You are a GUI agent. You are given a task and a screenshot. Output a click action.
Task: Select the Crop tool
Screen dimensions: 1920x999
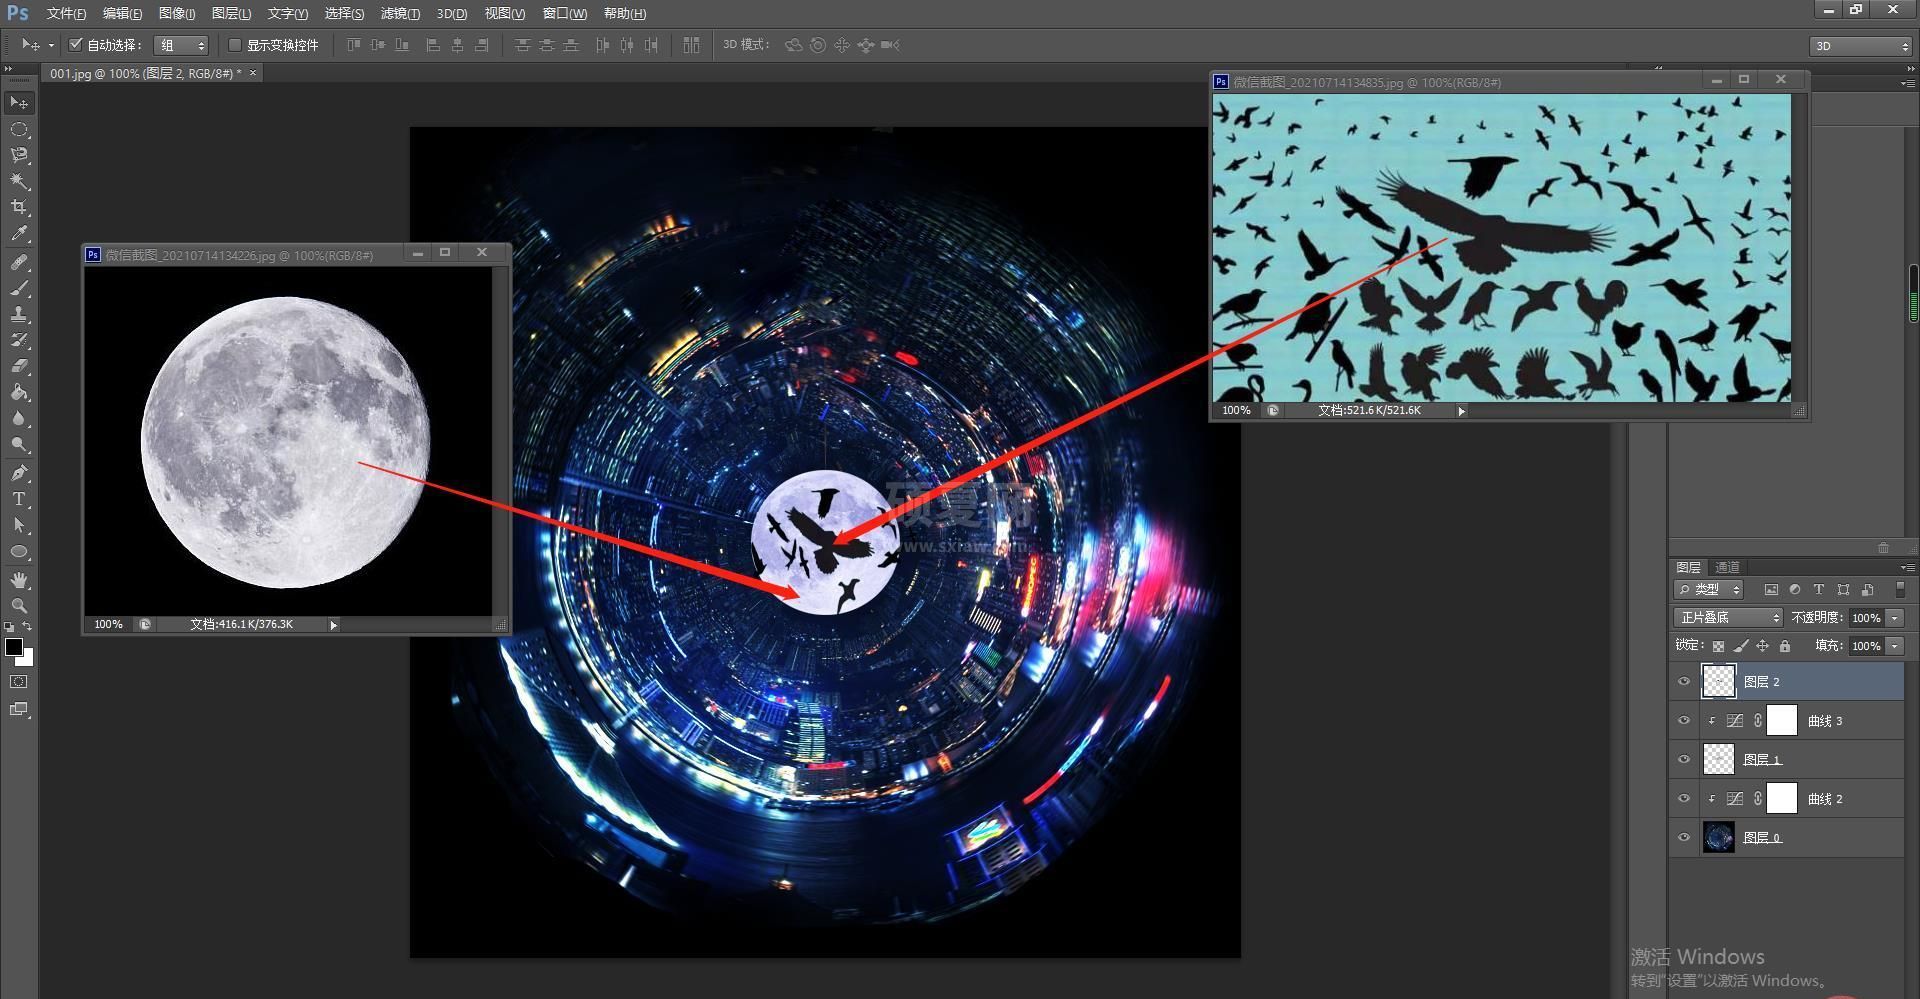19,207
